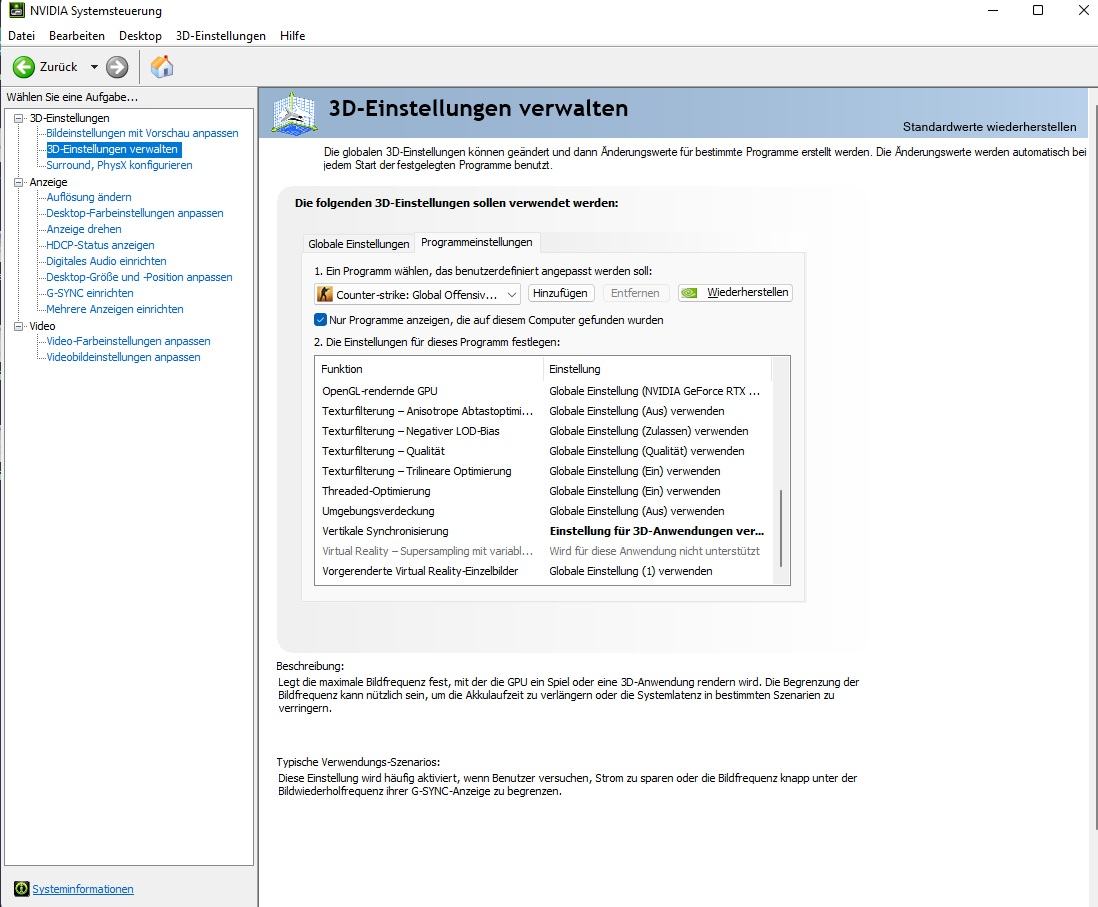Collapse the 3D-Einstellungen tree node
The image size is (1098, 907).
(19, 118)
